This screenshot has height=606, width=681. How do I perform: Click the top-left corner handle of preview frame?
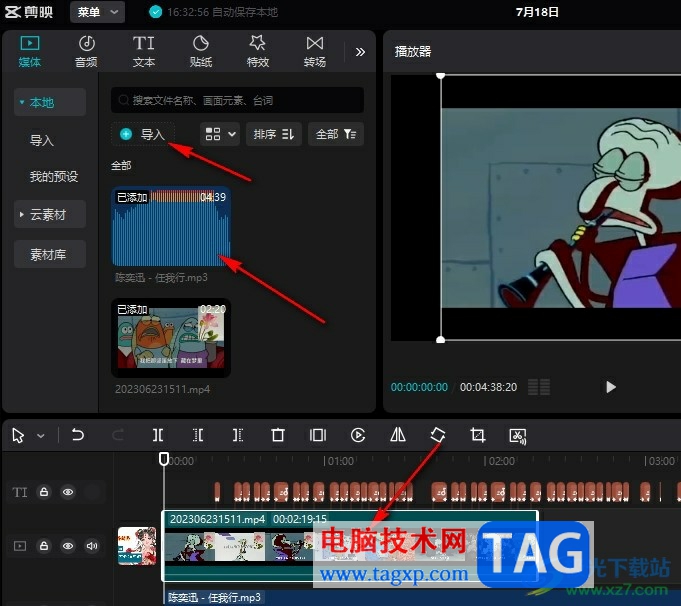[x=440, y=76]
